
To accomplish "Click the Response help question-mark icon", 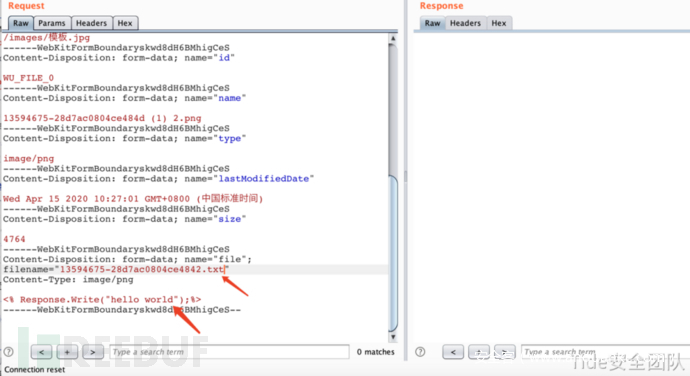I will (420, 352).
